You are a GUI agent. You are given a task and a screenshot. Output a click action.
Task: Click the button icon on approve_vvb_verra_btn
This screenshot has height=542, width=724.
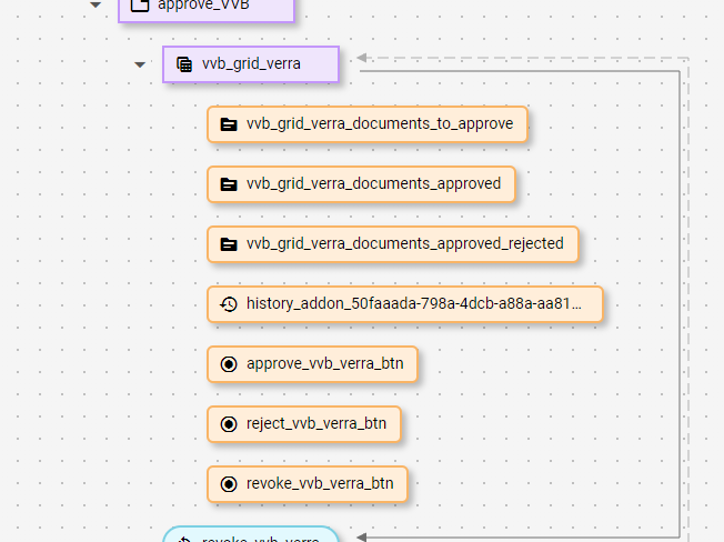tap(228, 365)
